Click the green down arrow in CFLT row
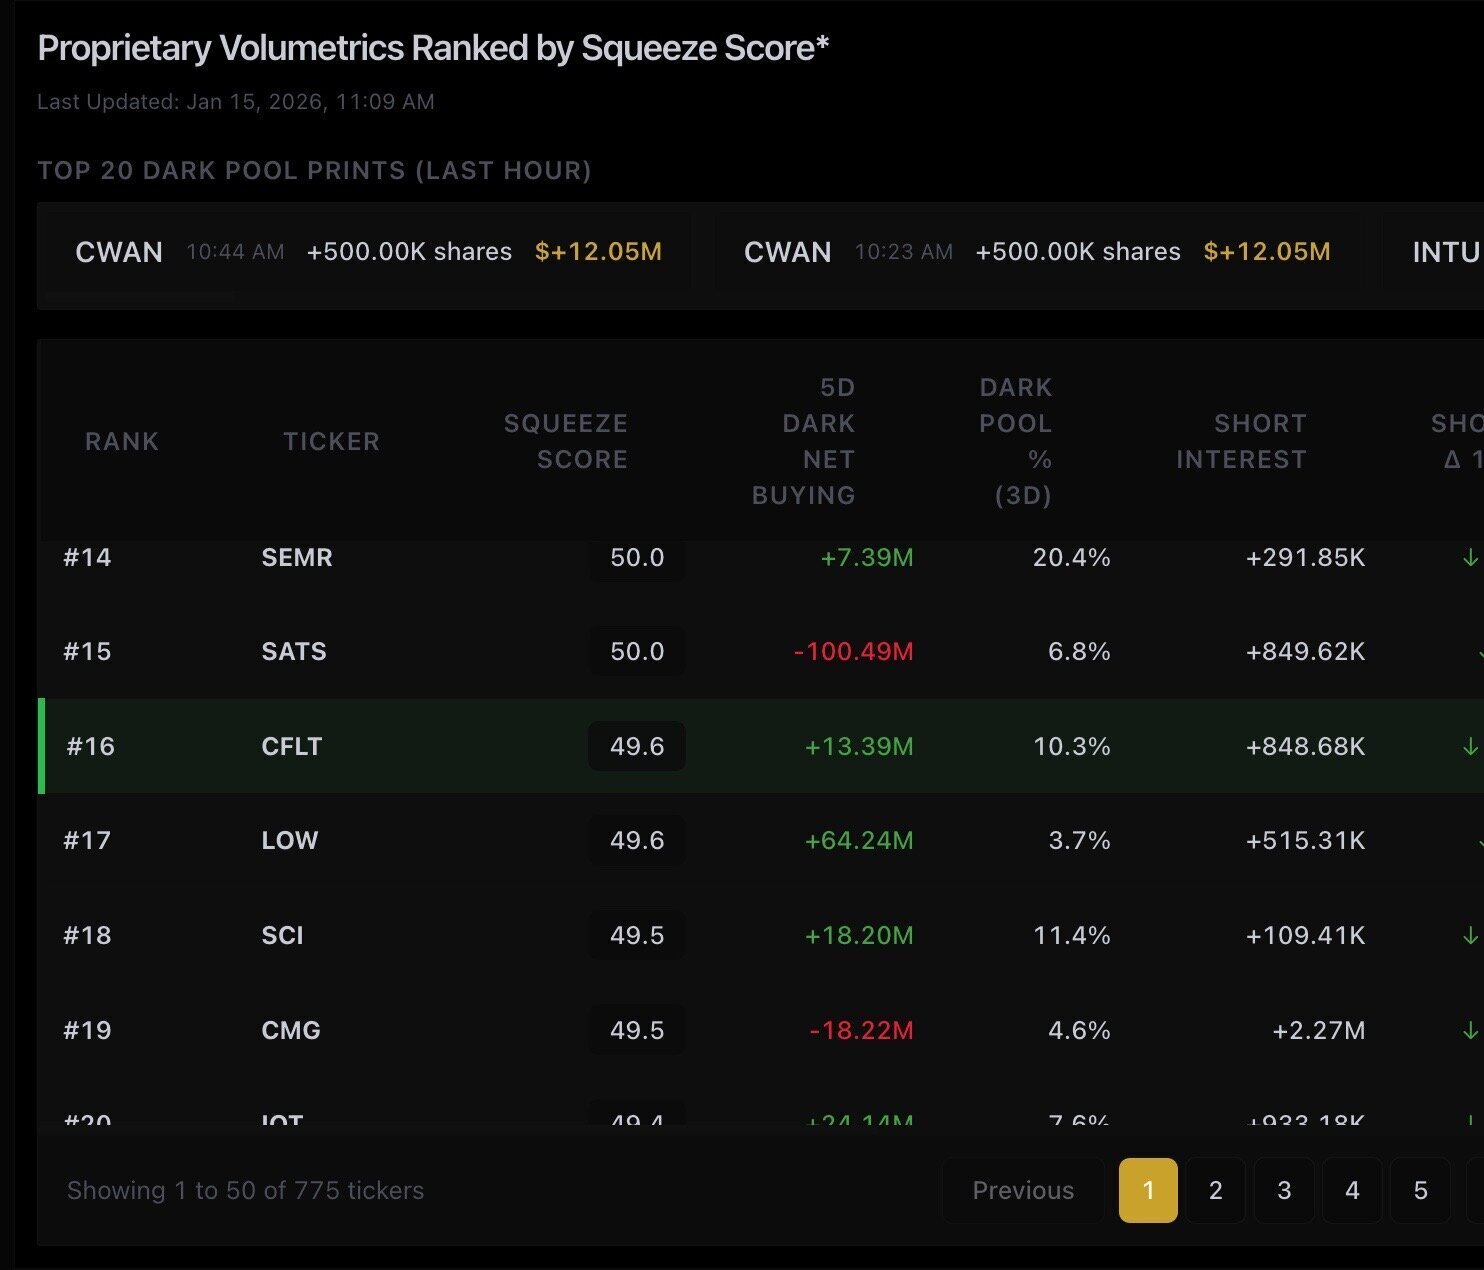Viewport: 1484px width, 1270px height. pyautogui.click(x=1469, y=747)
